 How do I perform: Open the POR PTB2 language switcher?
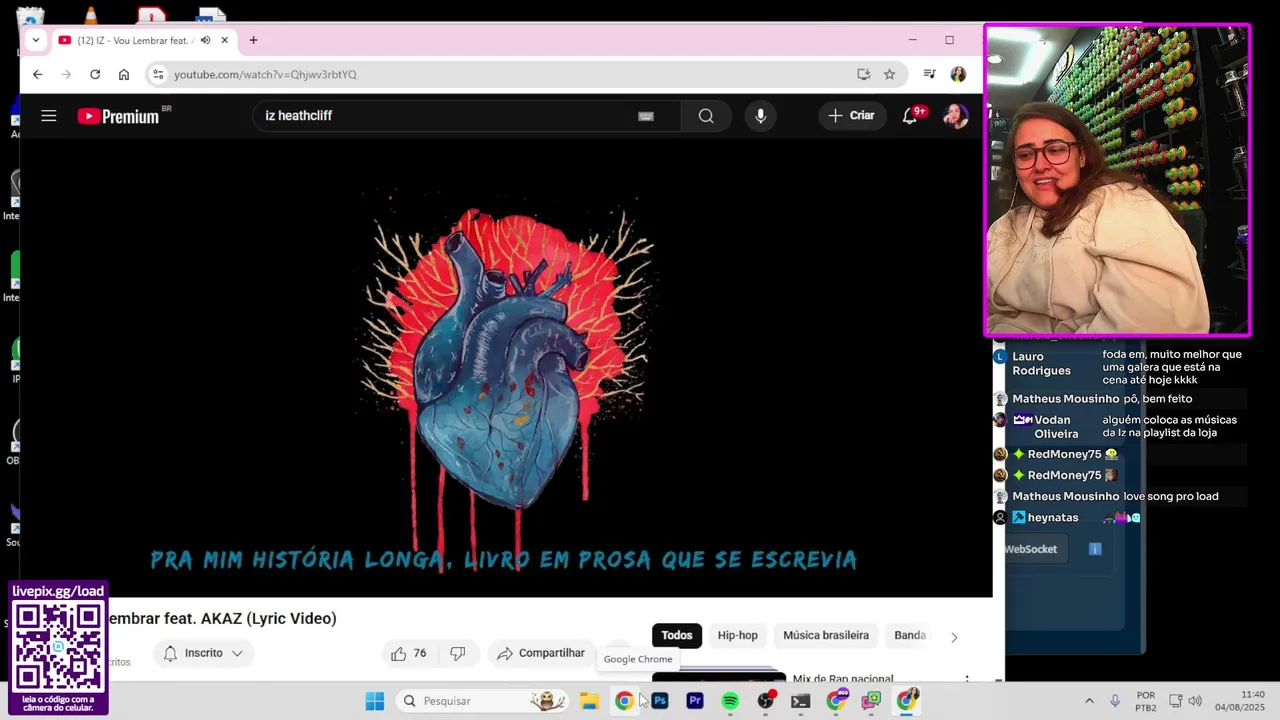click(x=1146, y=701)
